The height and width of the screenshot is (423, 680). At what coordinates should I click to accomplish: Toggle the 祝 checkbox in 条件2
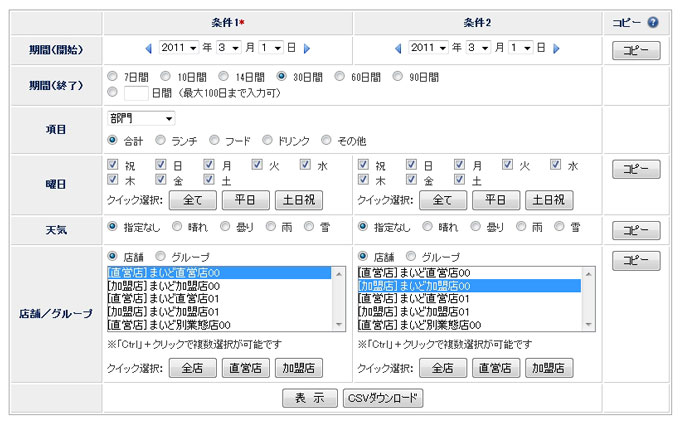coord(363,164)
